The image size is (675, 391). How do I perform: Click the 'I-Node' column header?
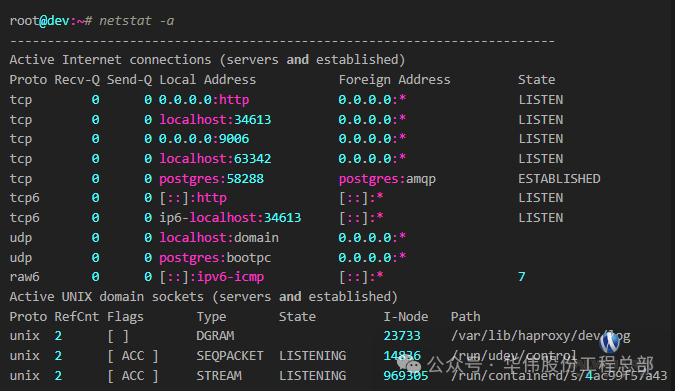click(406, 317)
